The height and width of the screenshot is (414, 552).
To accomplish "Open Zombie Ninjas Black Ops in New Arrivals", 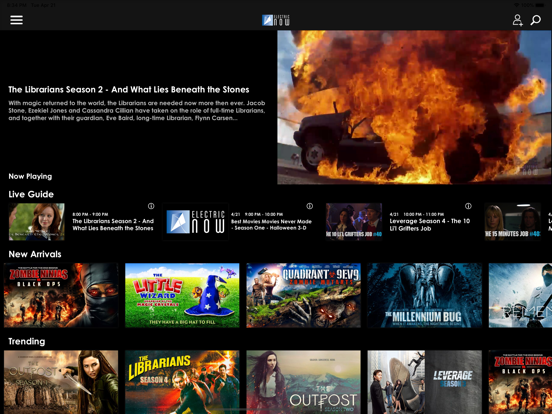I will click(61, 295).
